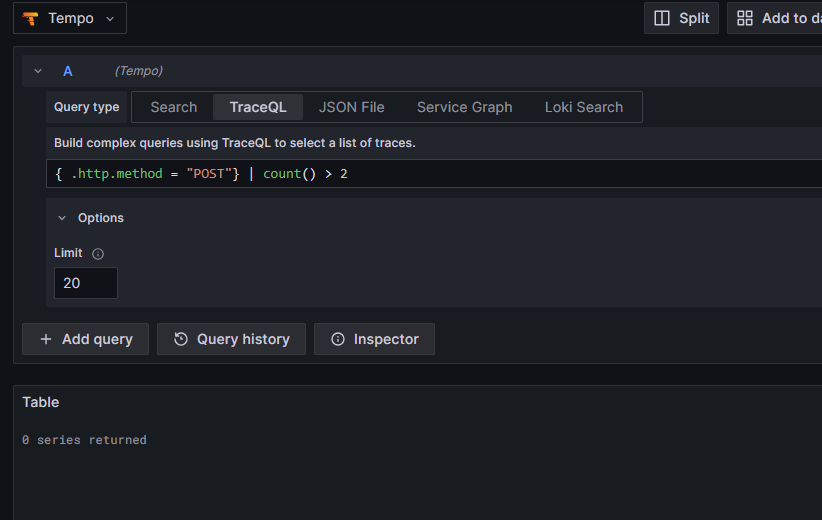822x520 pixels.
Task: Click into the TraceQL query editor
Action: point(434,174)
